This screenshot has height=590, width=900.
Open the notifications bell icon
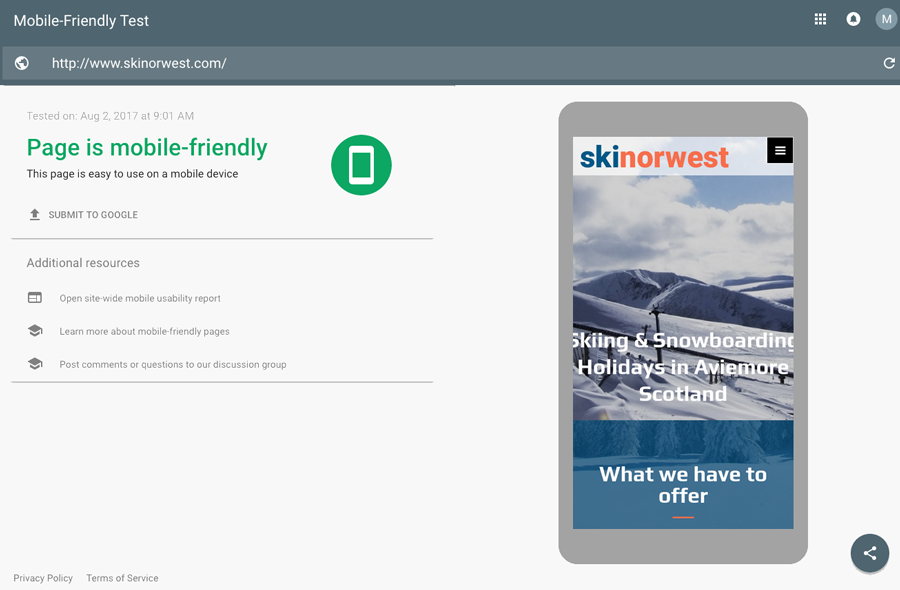pyautogui.click(x=853, y=20)
